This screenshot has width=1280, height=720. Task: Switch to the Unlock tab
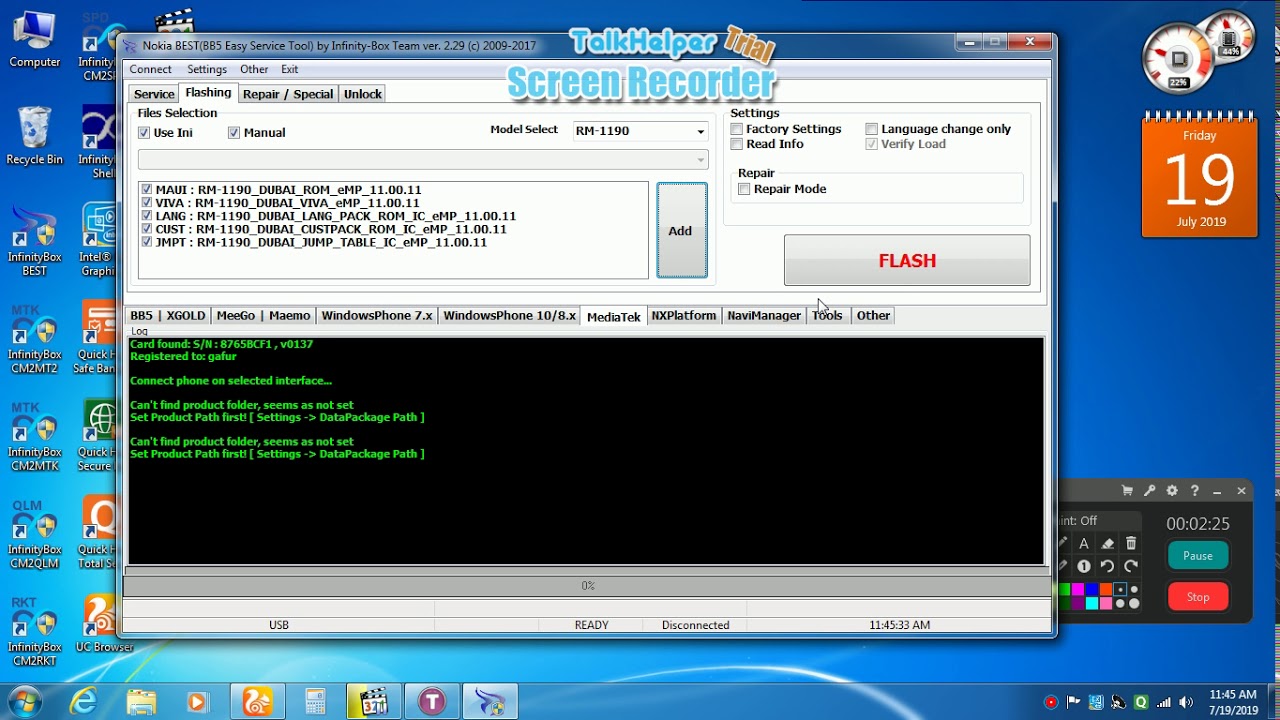(363, 94)
